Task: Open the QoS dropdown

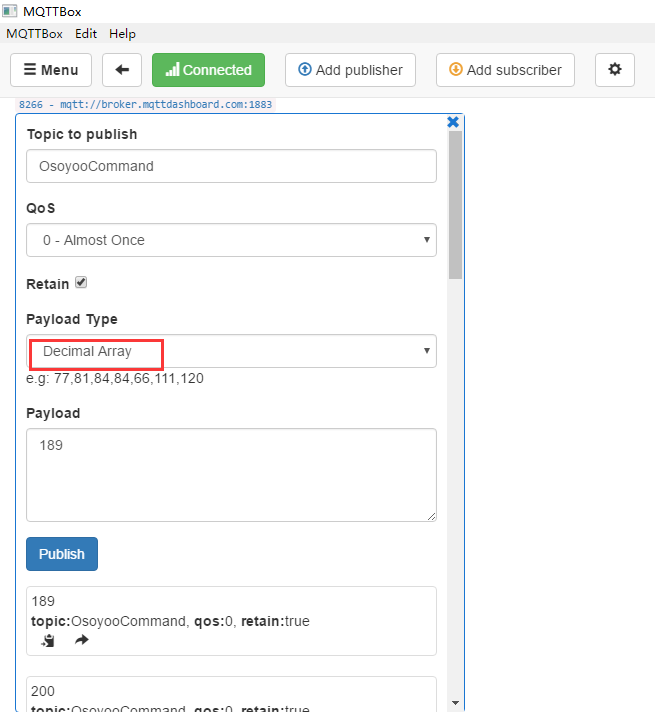Action: [231, 240]
